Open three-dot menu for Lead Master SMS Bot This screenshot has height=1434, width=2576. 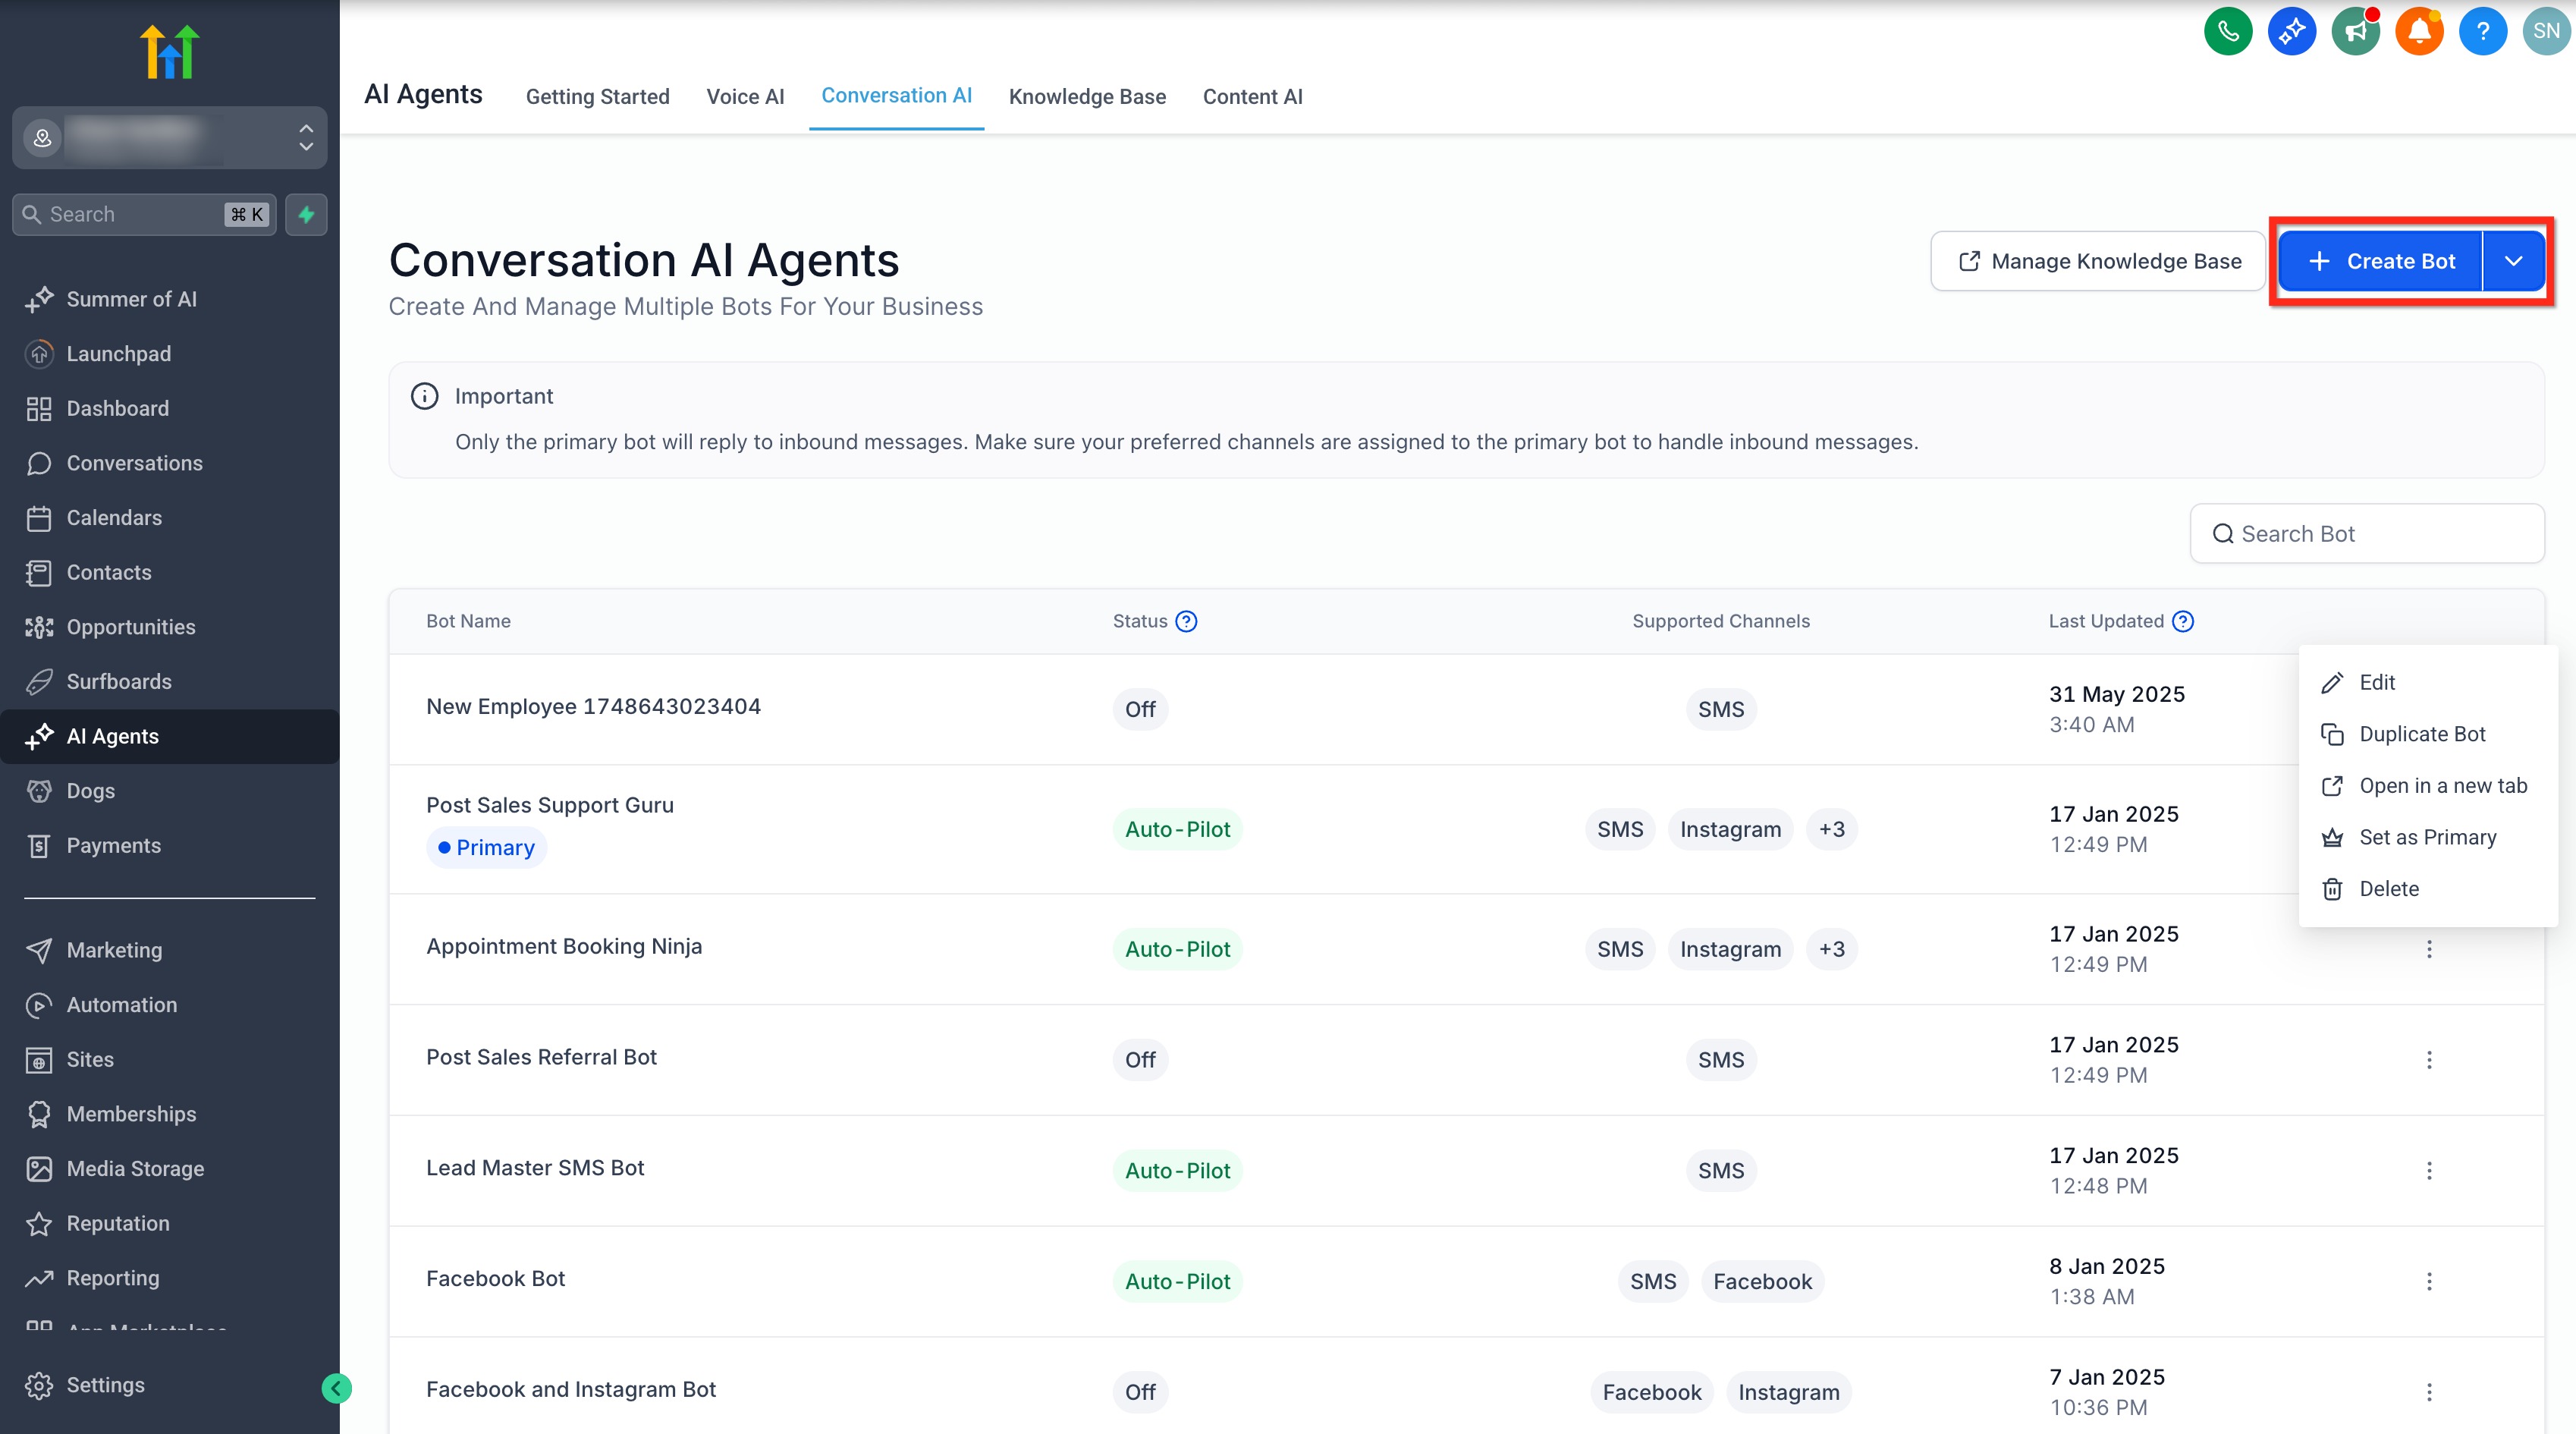[x=2428, y=1170]
